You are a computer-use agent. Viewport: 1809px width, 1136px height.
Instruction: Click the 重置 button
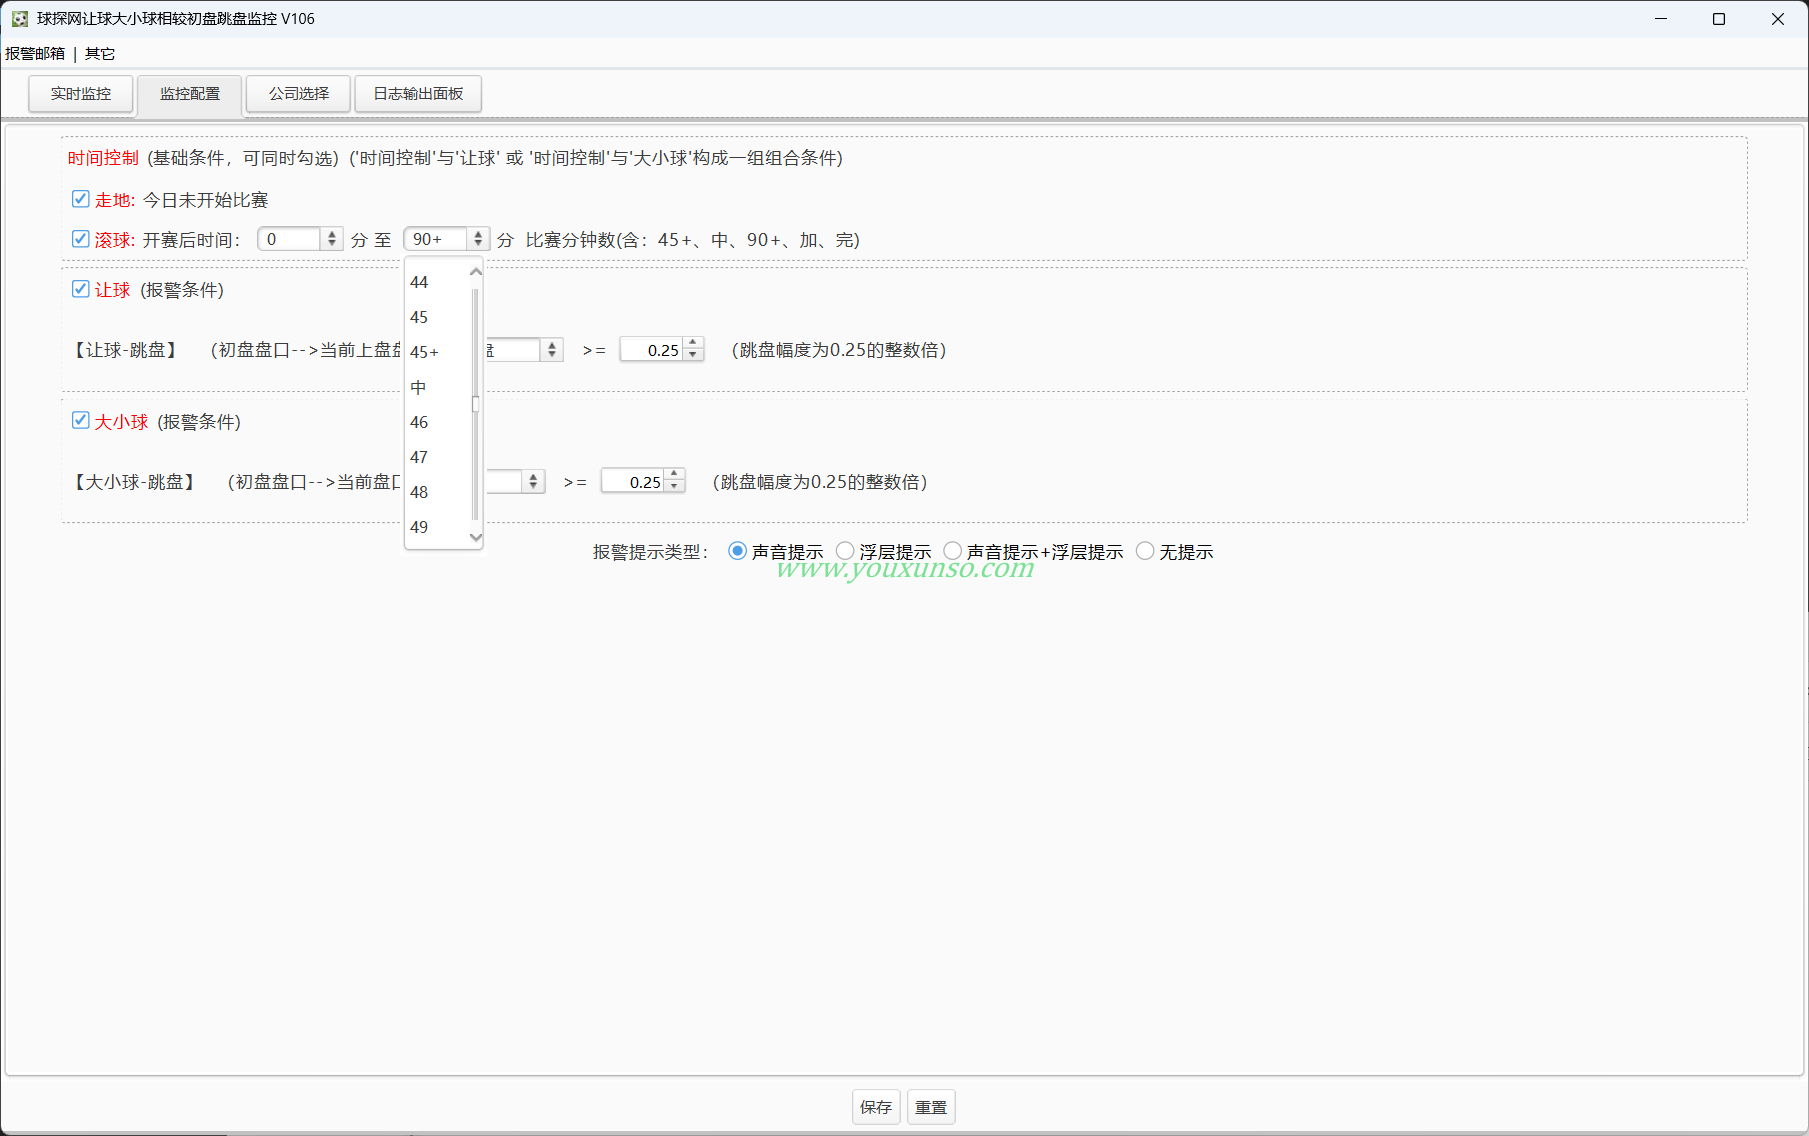pyautogui.click(x=931, y=1107)
